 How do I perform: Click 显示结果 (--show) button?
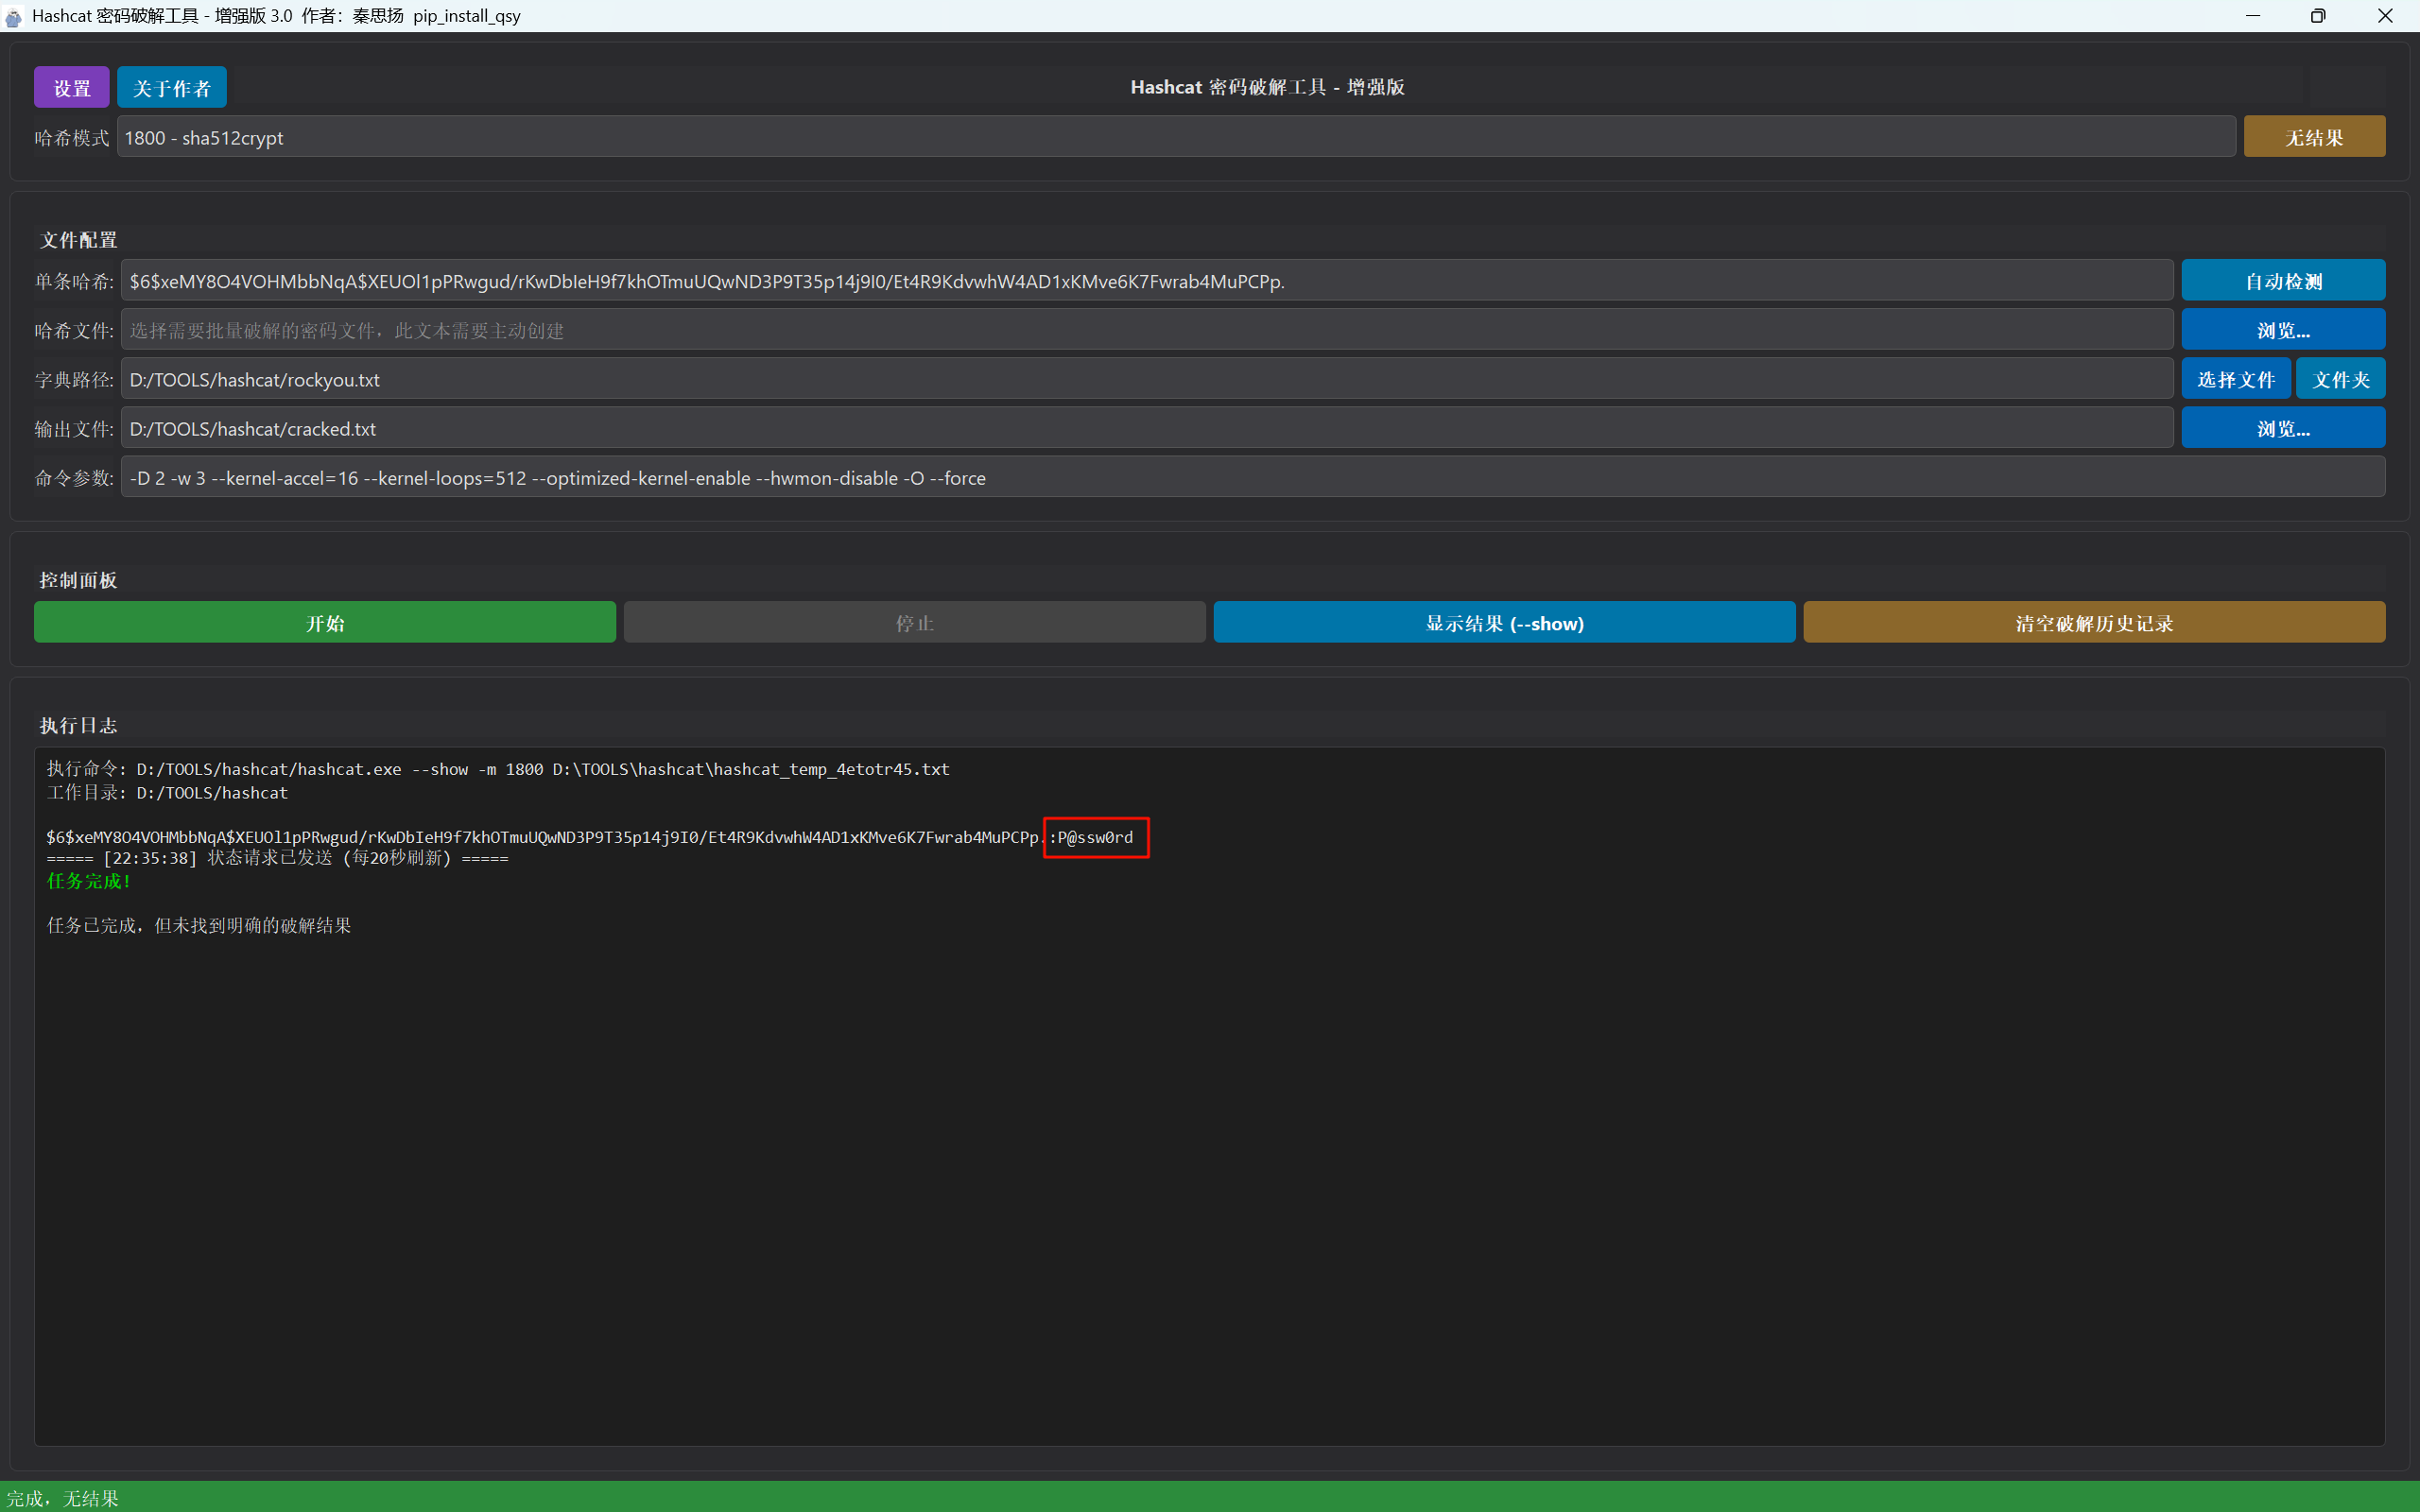click(x=1504, y=622)
